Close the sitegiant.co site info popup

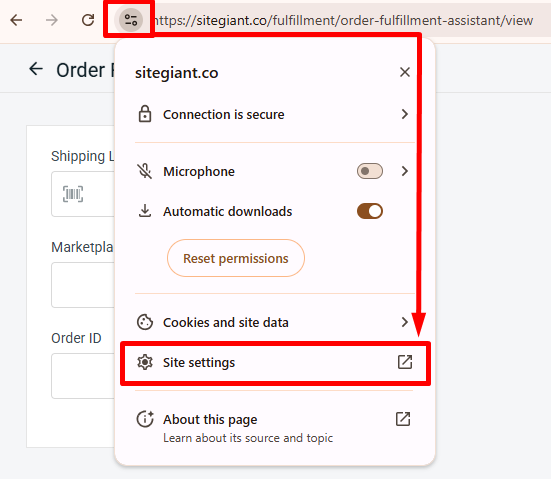(405, 72)
